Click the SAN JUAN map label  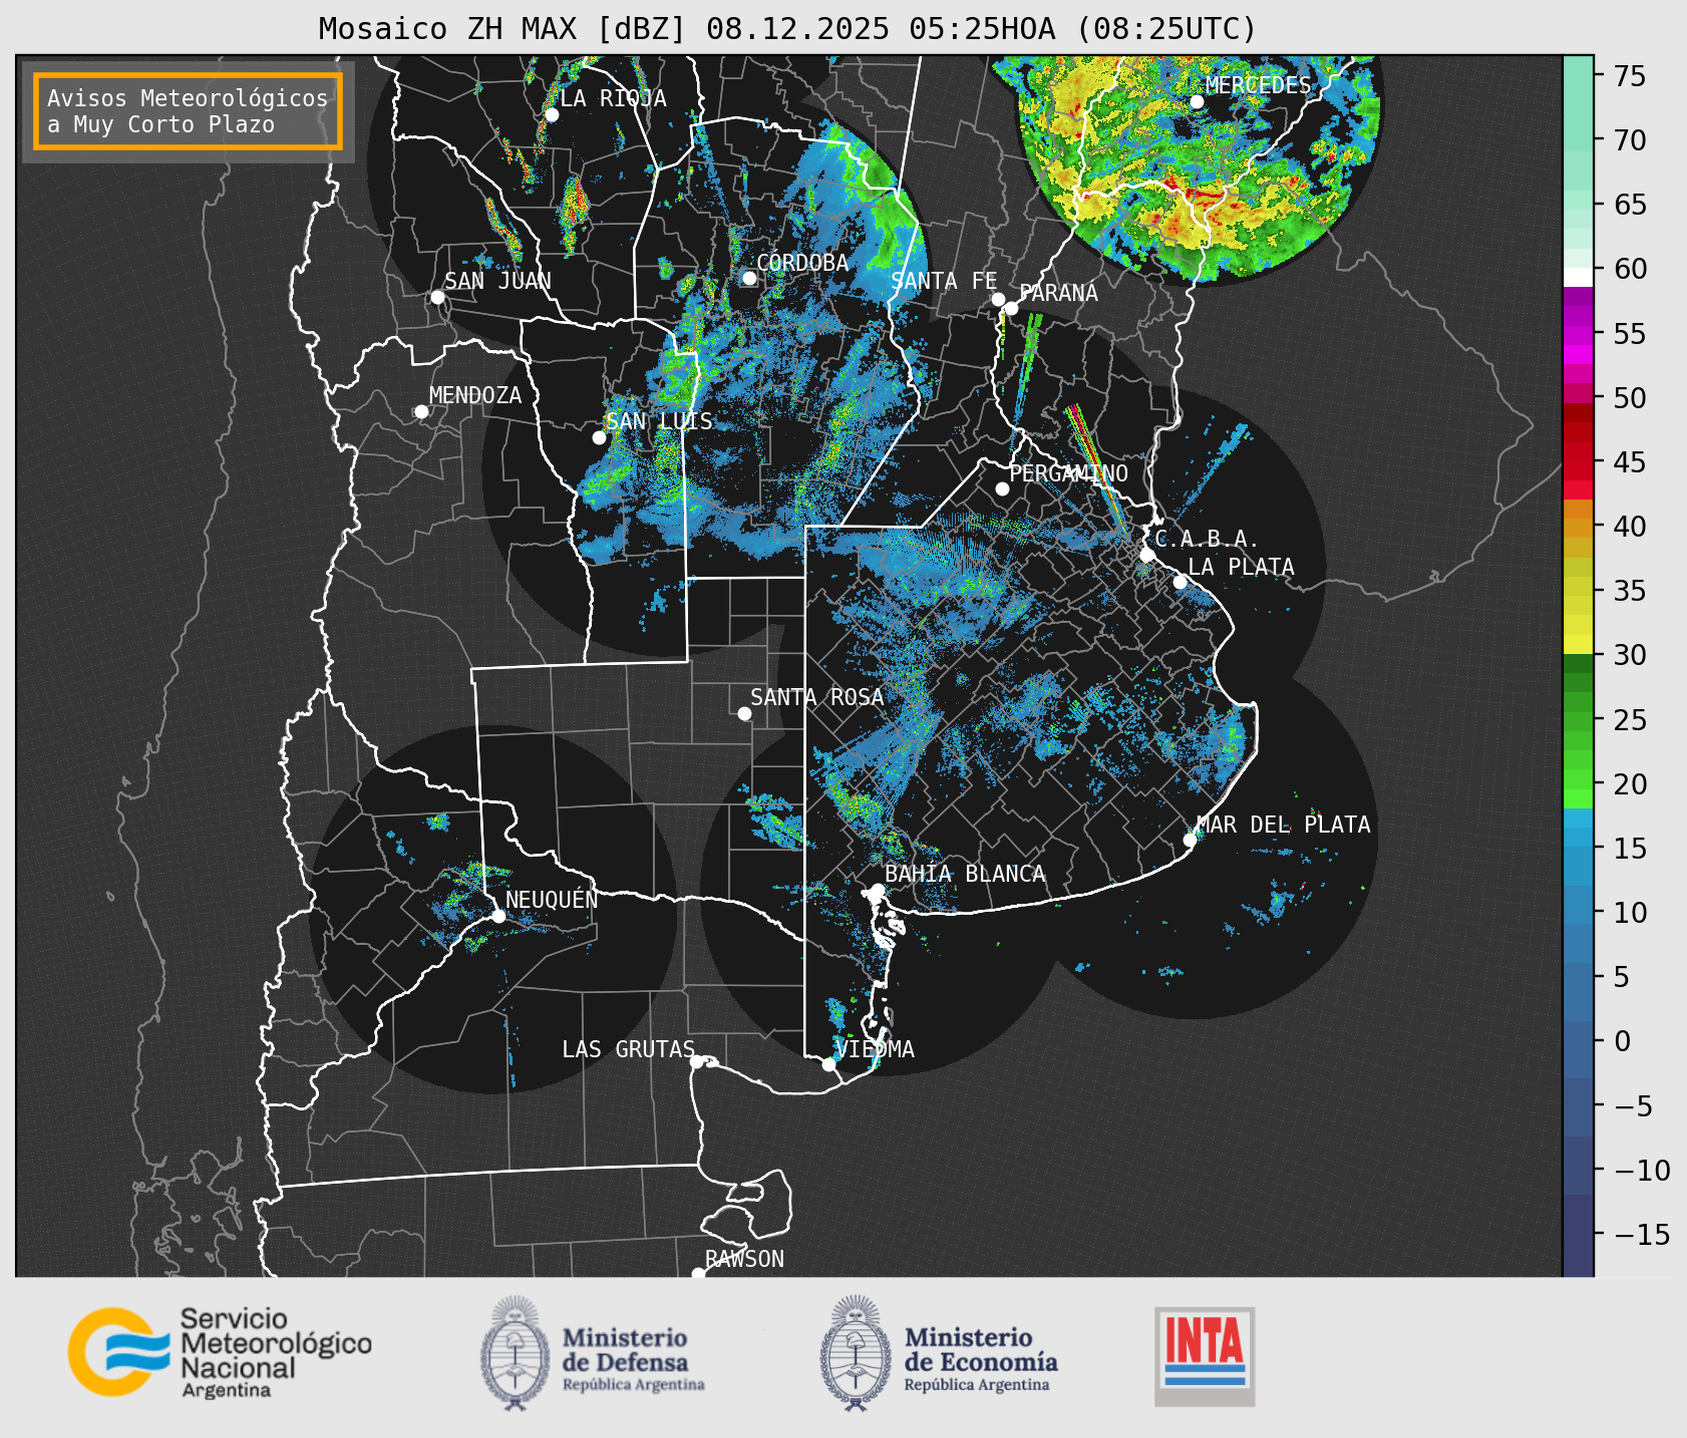point(498,281)
